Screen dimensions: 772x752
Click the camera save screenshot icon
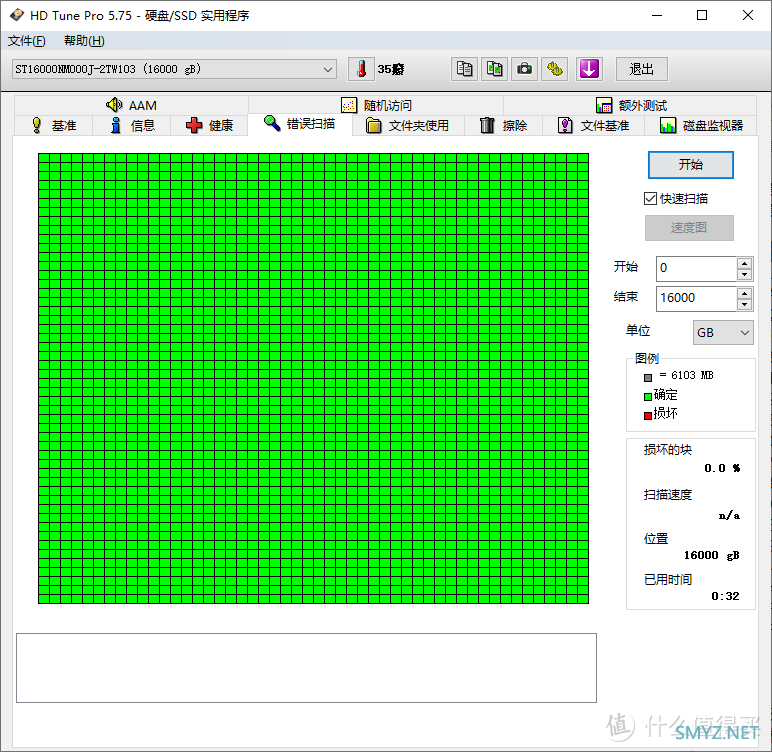click(524, 69)
